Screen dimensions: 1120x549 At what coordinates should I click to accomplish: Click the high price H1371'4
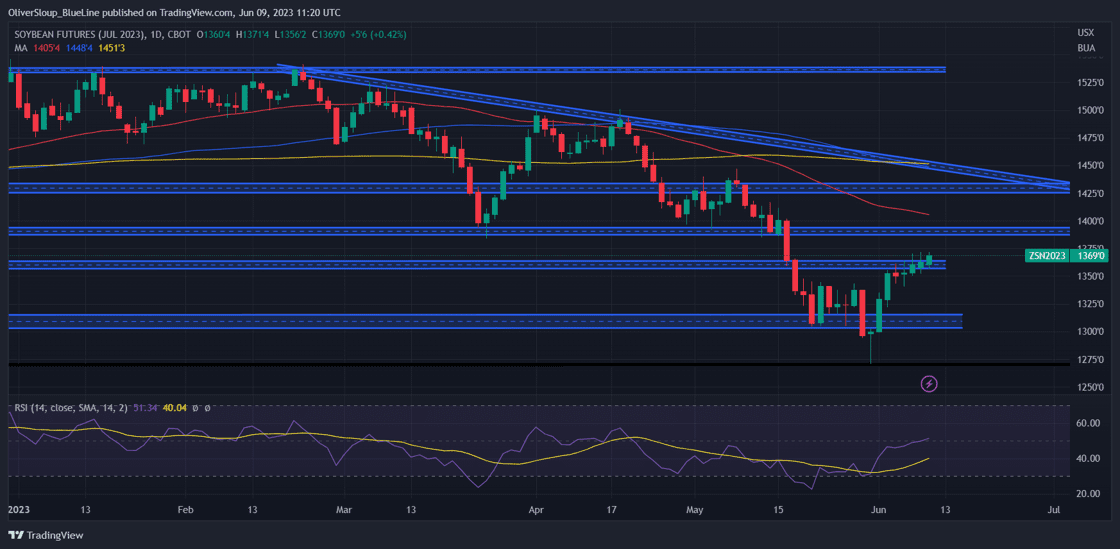pyautogui.click(x=254, y=34)
